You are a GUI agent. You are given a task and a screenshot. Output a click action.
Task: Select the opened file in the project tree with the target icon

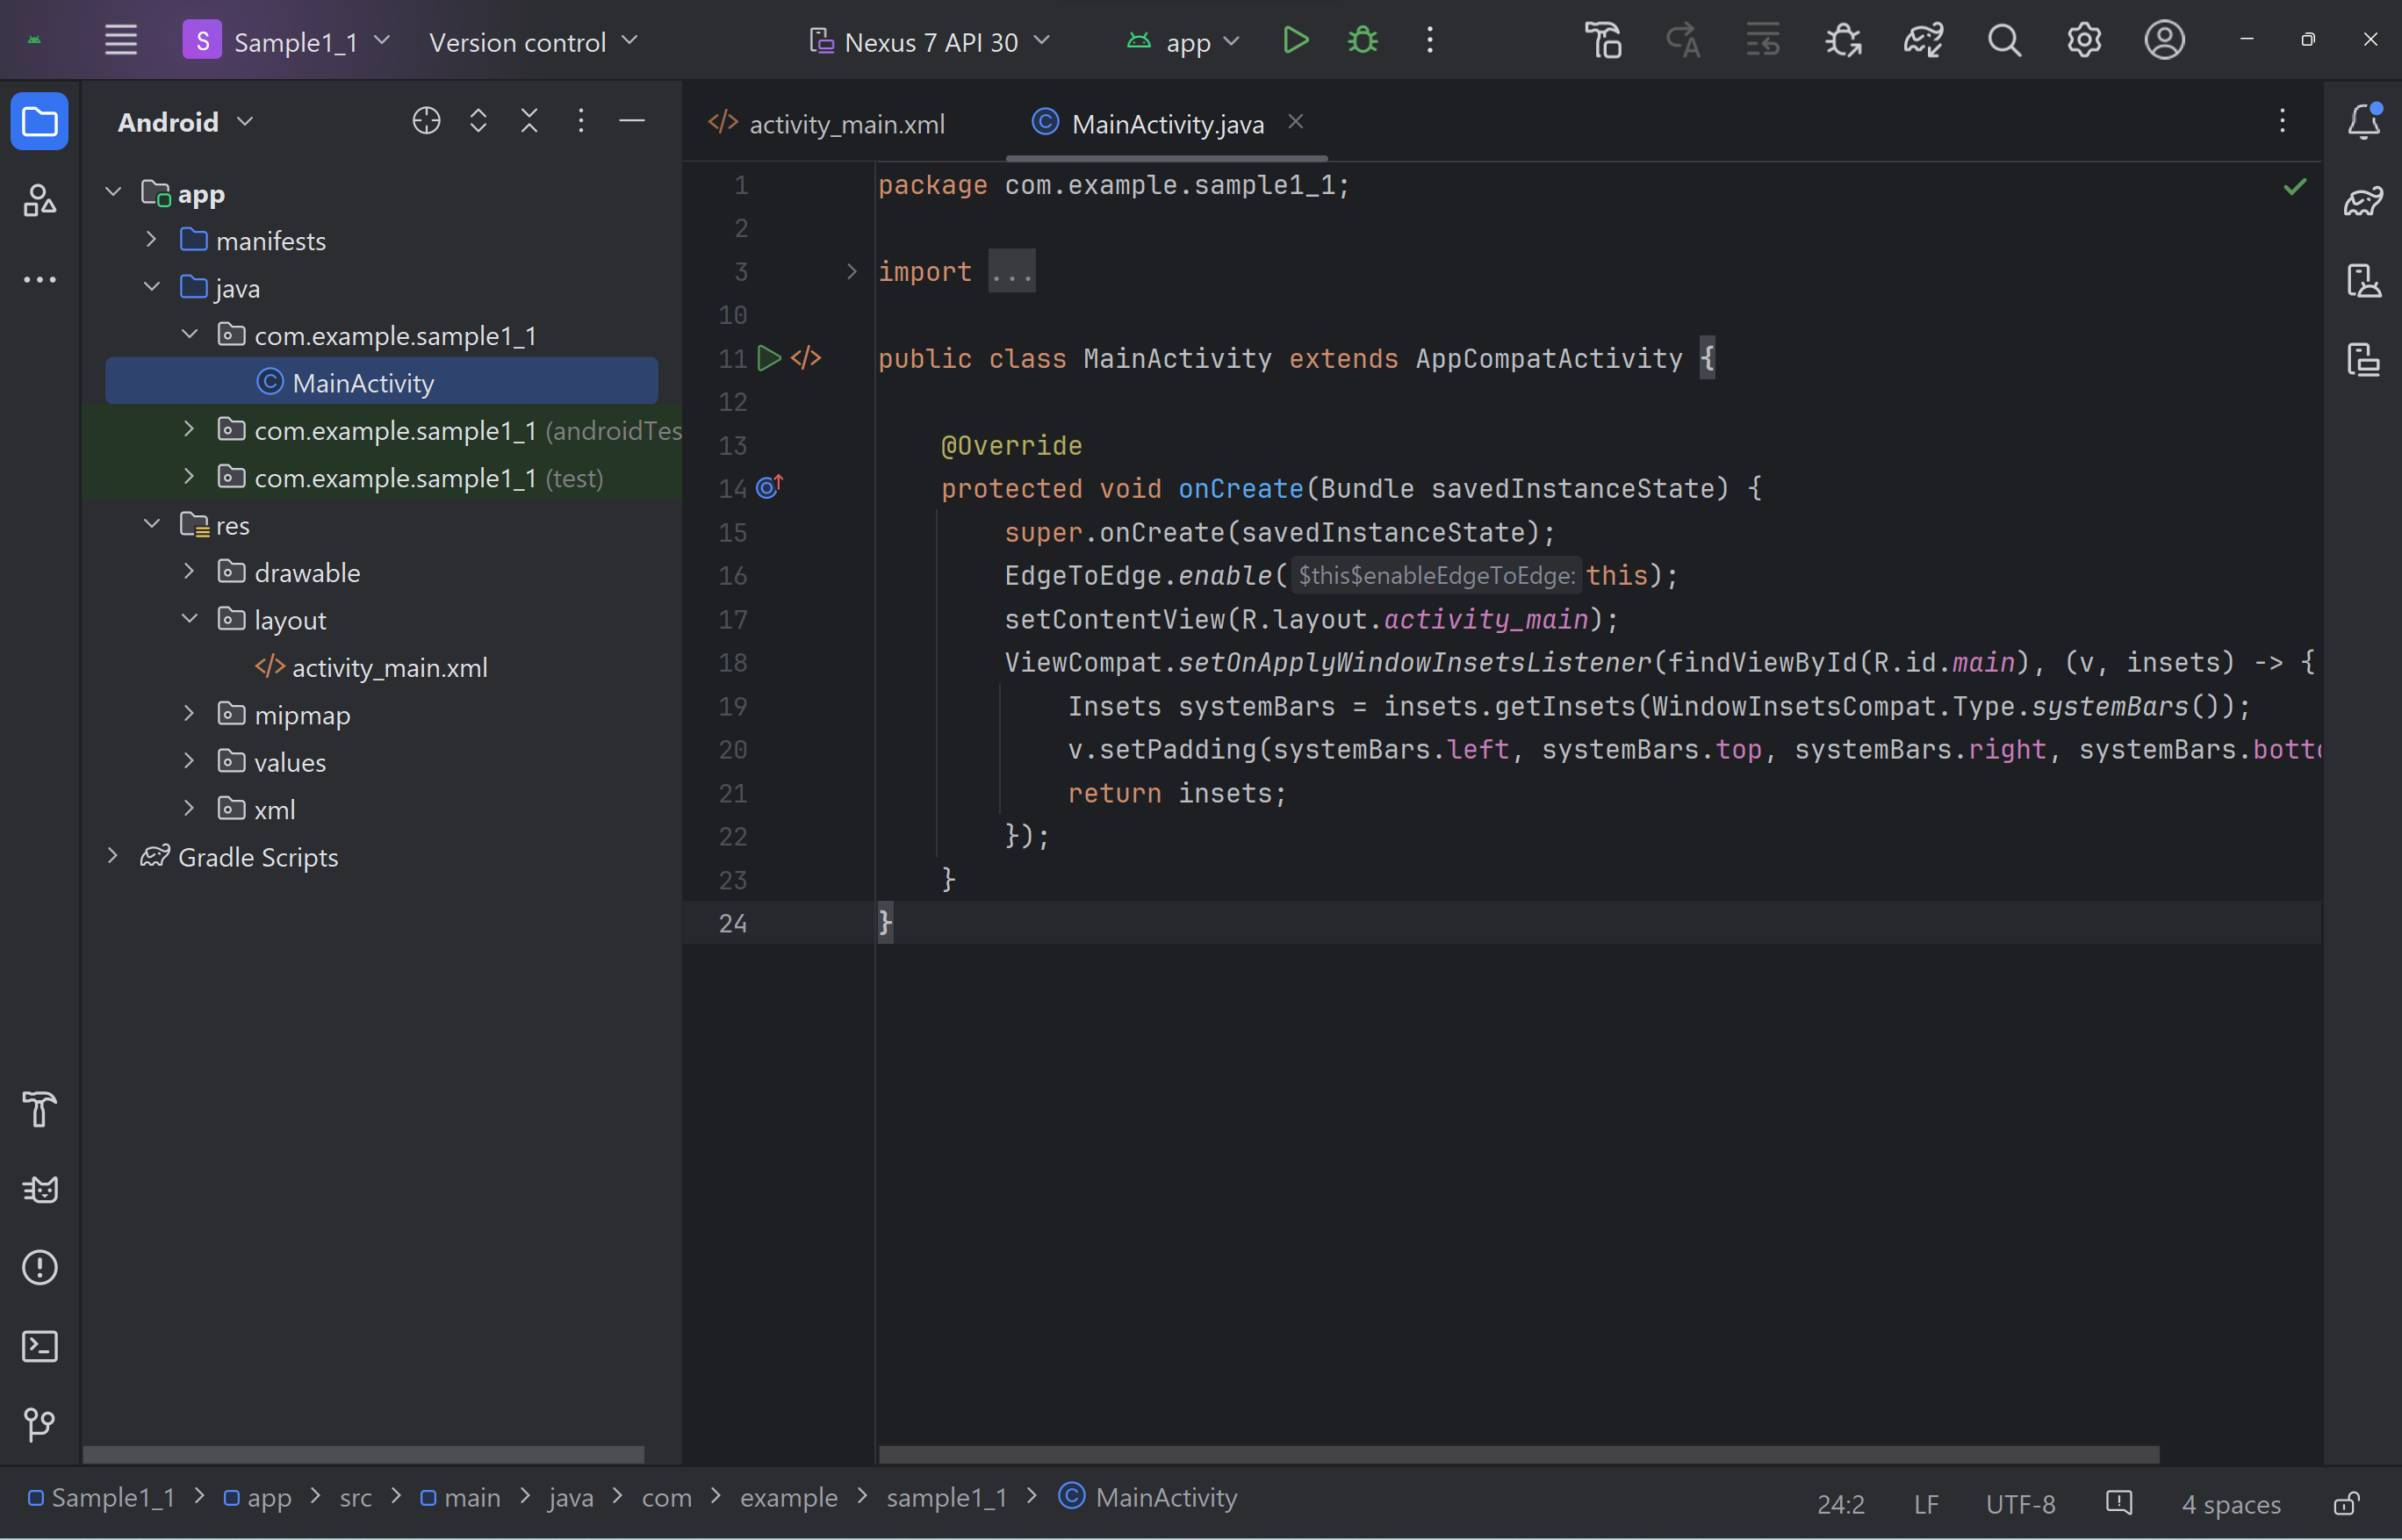click(x=426, y=121)
